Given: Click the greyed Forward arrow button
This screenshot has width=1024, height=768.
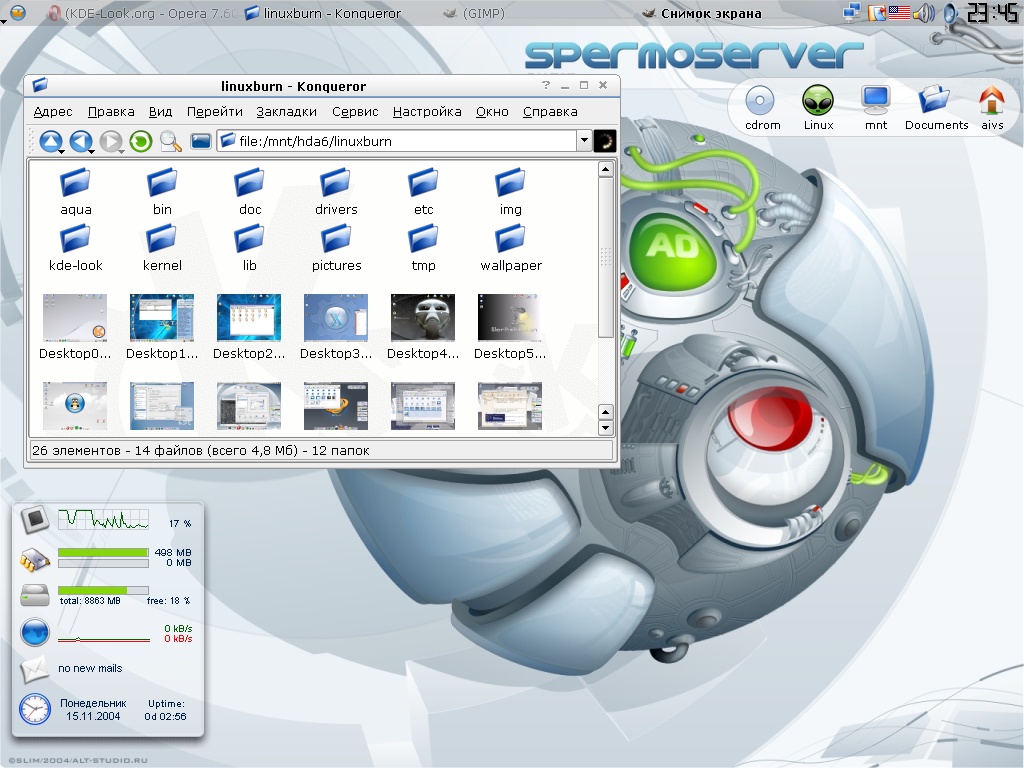Looking at the screenshot, I should [110, 140].
